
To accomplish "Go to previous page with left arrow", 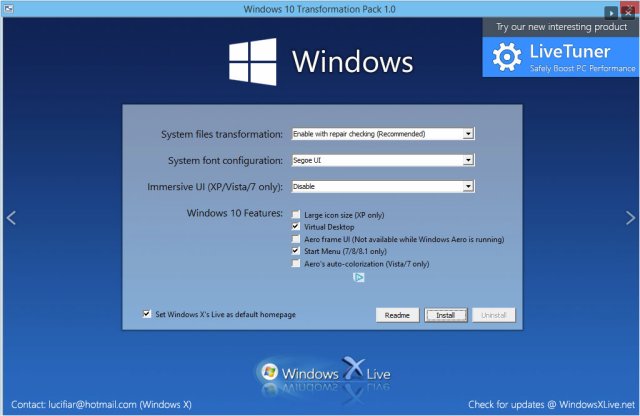I will pyautogui.click(x=11, y=218).
